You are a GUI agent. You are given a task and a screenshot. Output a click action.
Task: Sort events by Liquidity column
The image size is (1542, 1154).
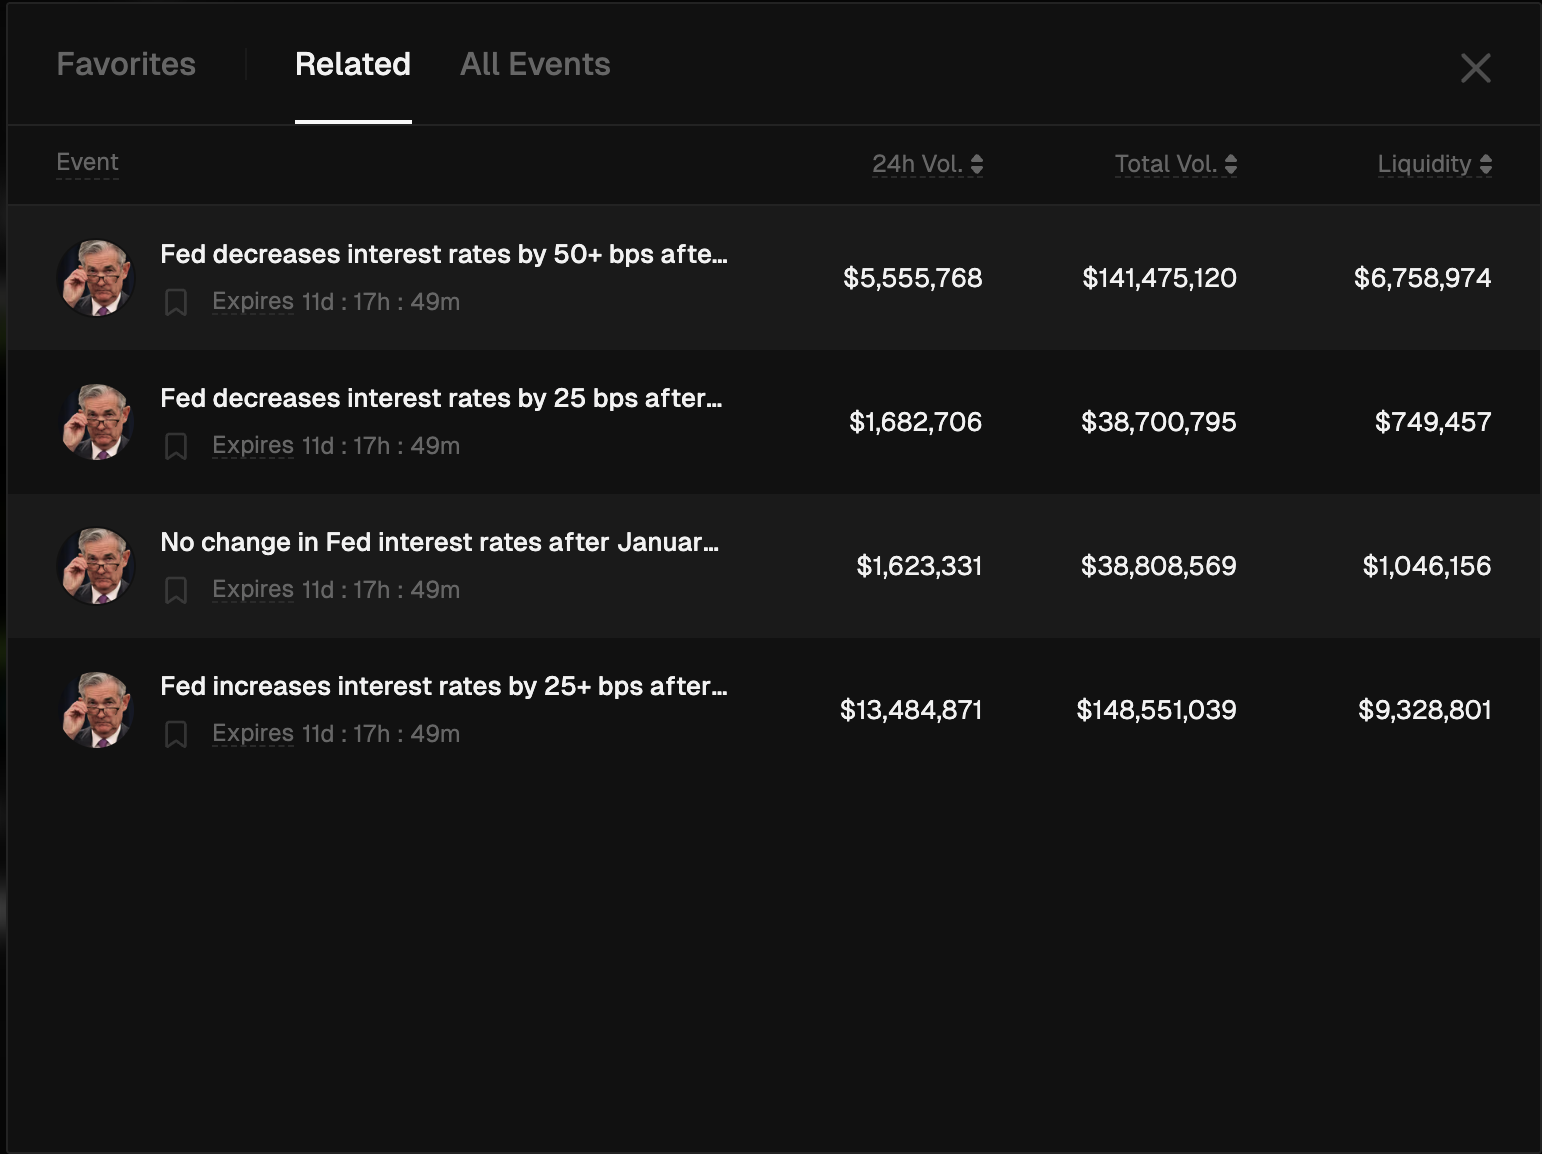(1434, 164)
